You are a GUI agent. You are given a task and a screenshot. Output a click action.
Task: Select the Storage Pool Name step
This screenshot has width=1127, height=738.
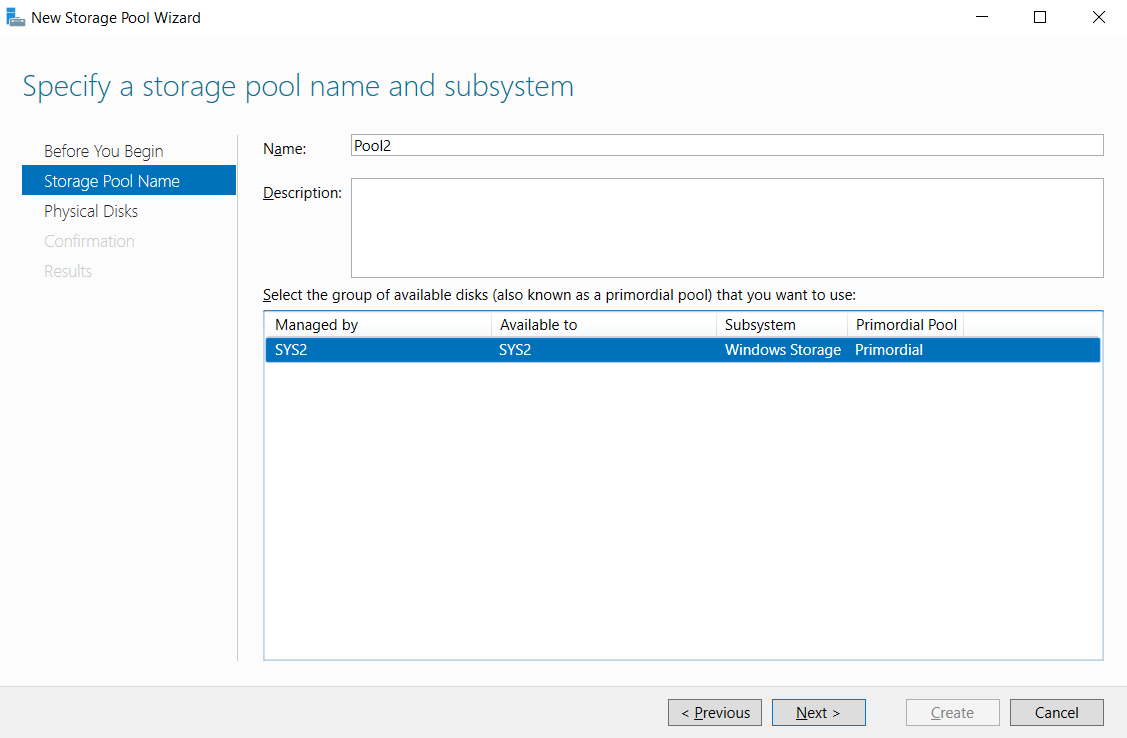(129, 180)
